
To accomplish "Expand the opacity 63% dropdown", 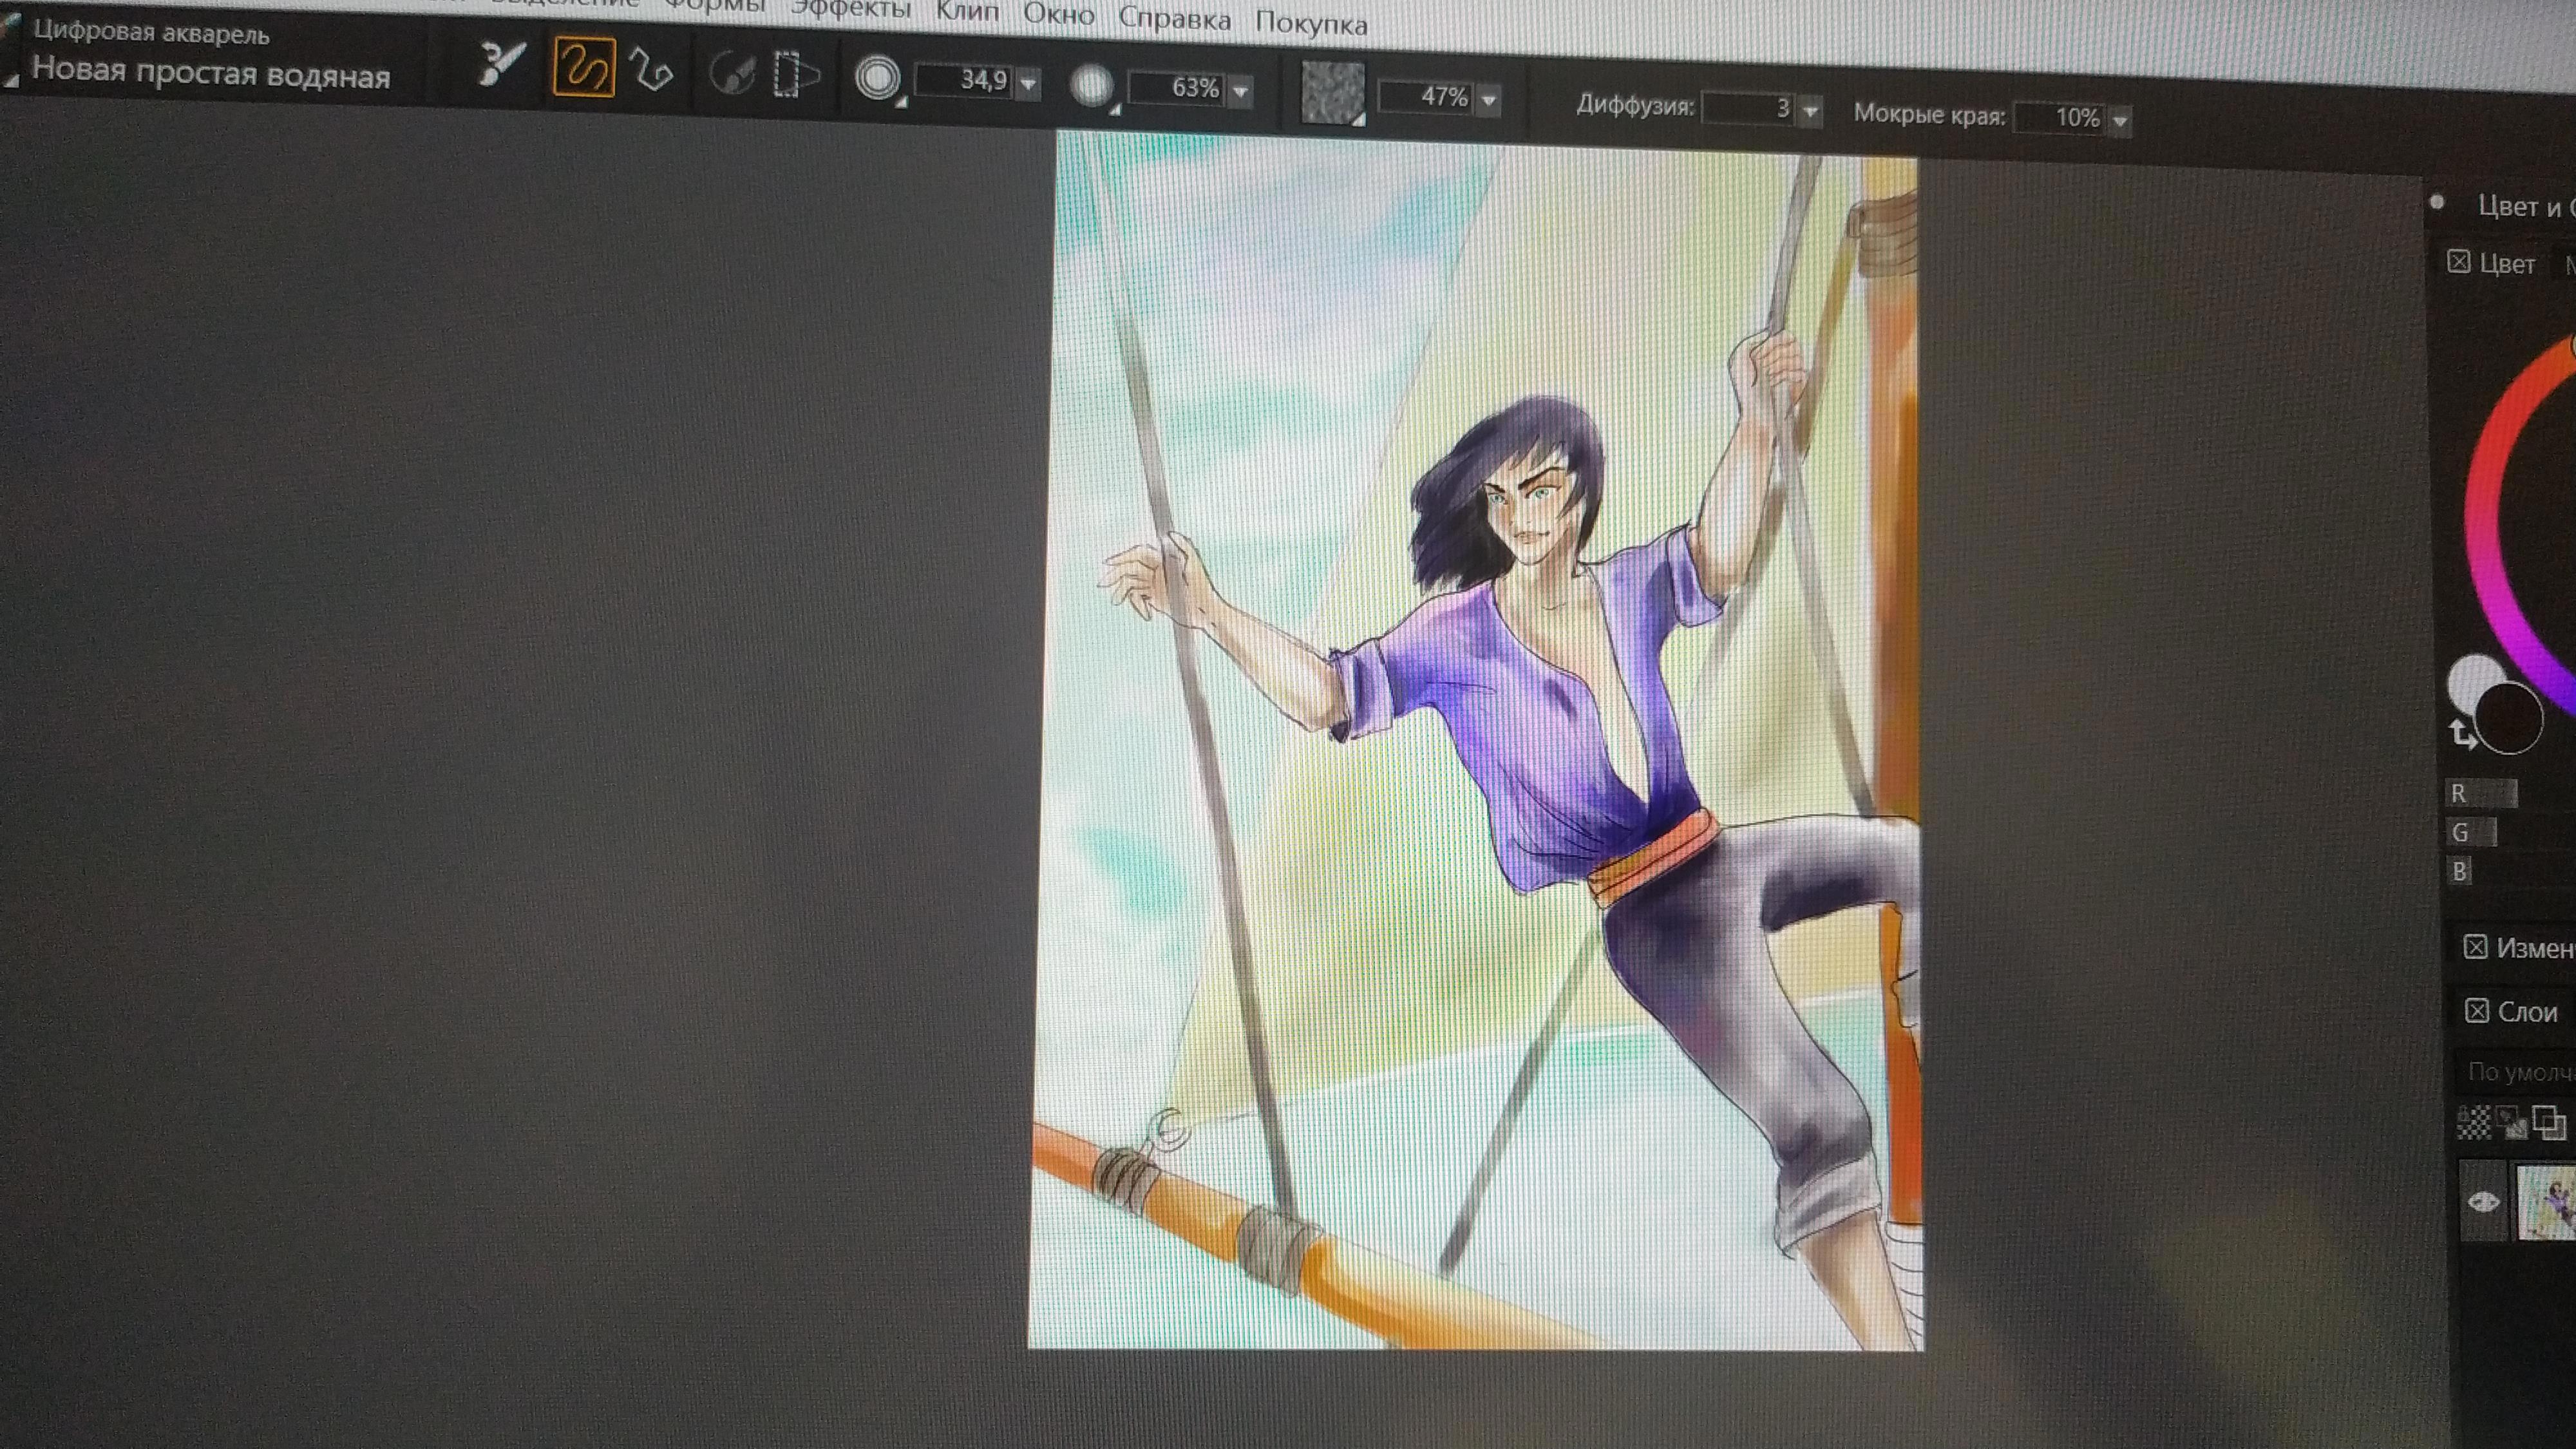I will [x=1241, y=92].
